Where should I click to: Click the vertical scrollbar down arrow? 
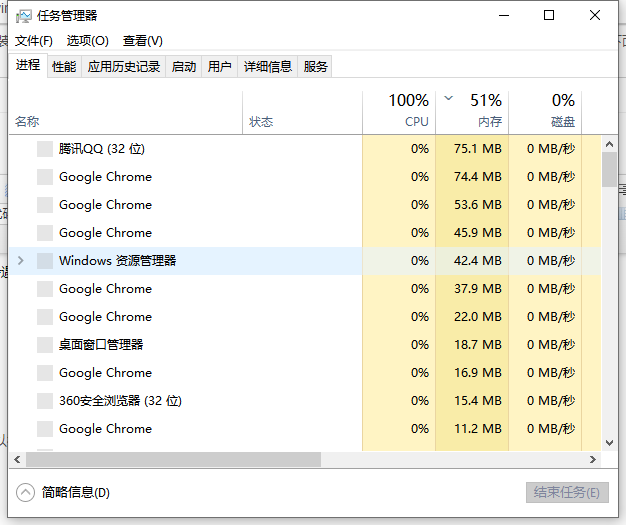[609, 442]
